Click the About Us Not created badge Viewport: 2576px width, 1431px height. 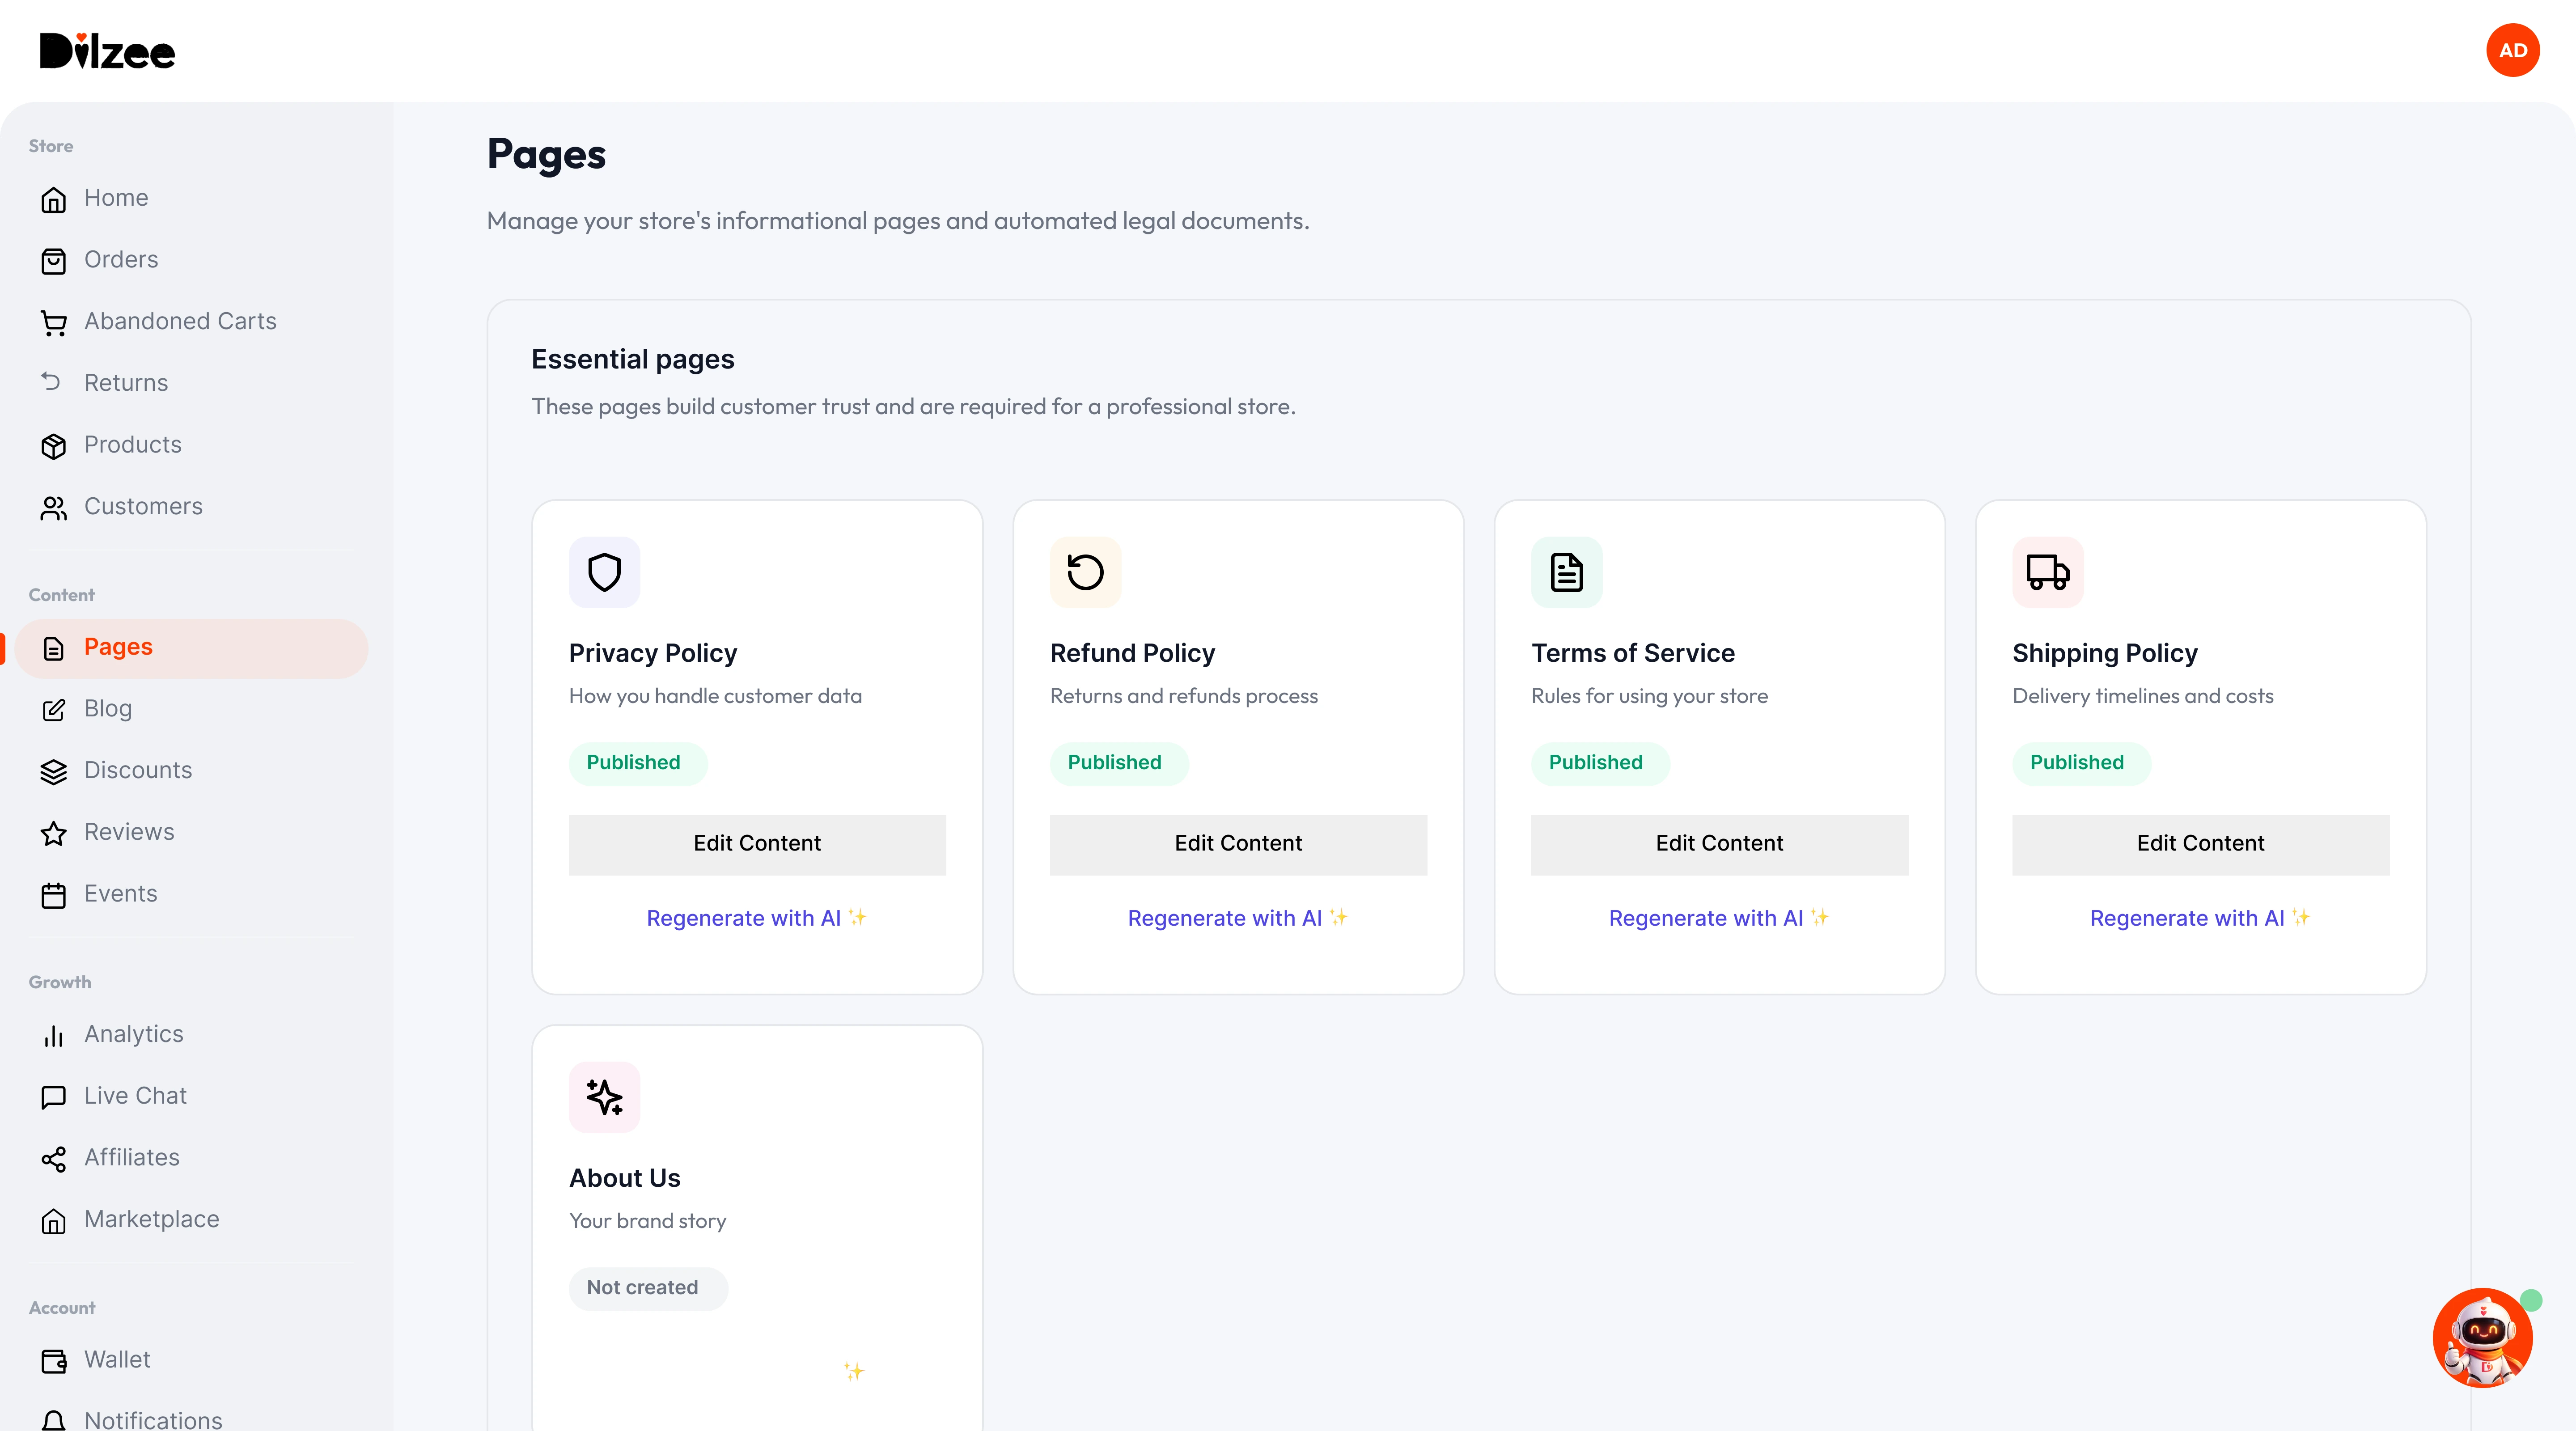[648, 1288]
